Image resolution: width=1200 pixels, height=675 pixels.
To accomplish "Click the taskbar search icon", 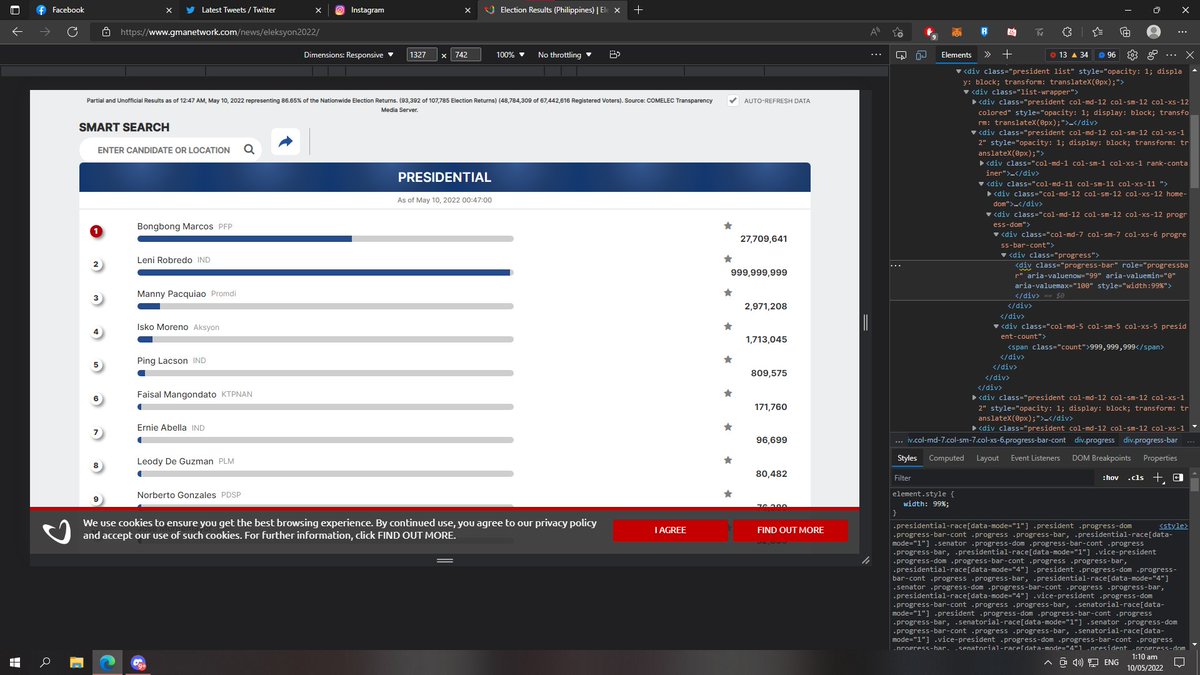I will 47,663.
